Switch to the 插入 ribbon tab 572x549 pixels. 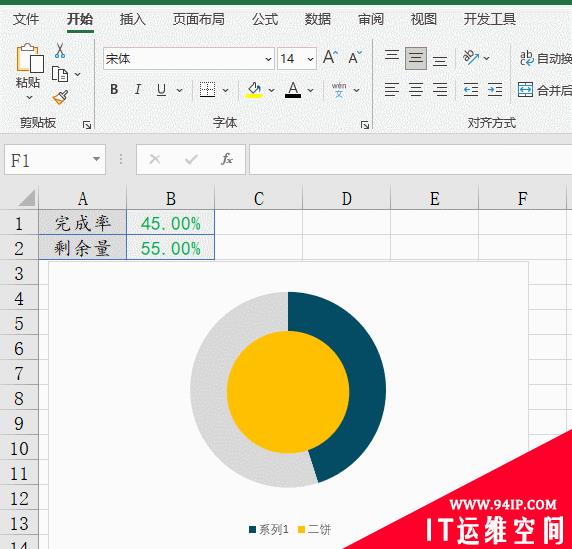[x=133, y=19]
